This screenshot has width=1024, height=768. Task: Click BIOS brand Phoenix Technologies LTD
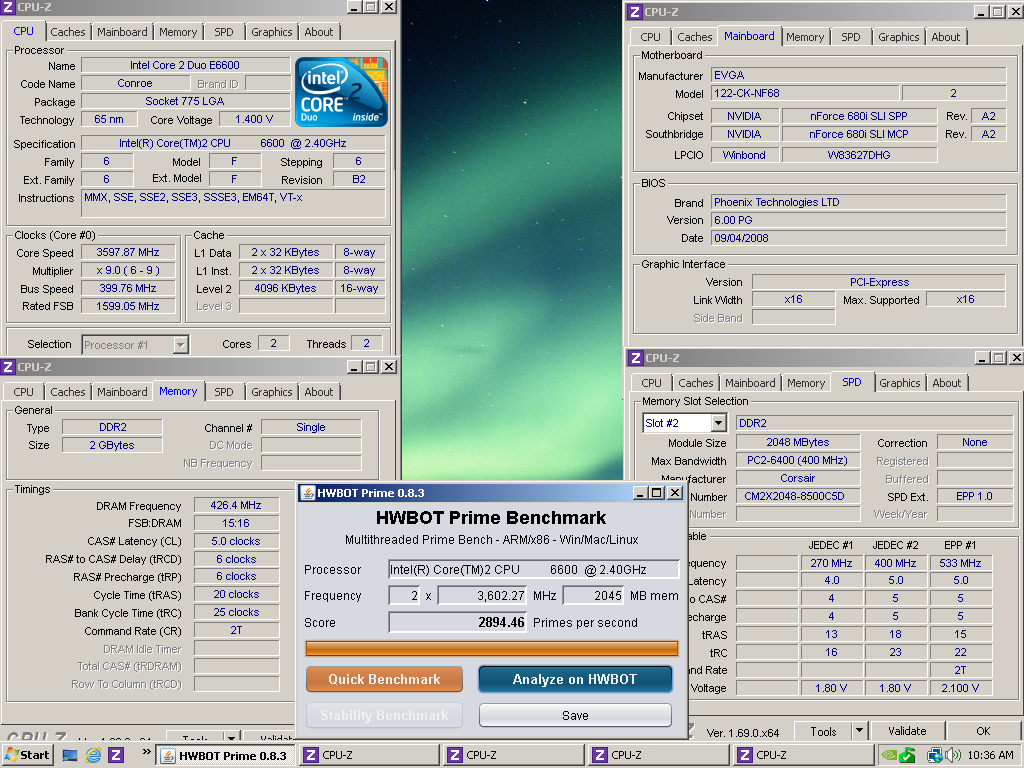(858, 202)
